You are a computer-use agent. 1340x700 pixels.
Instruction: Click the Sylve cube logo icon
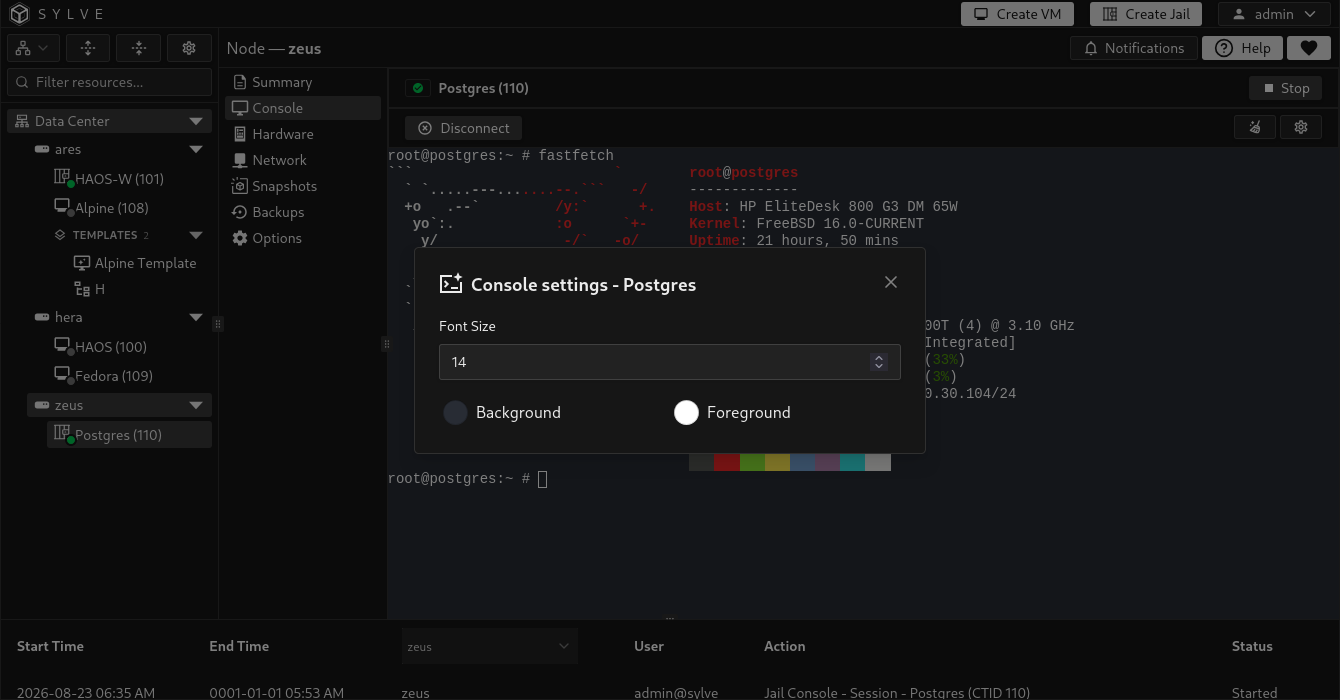[20, 14]
